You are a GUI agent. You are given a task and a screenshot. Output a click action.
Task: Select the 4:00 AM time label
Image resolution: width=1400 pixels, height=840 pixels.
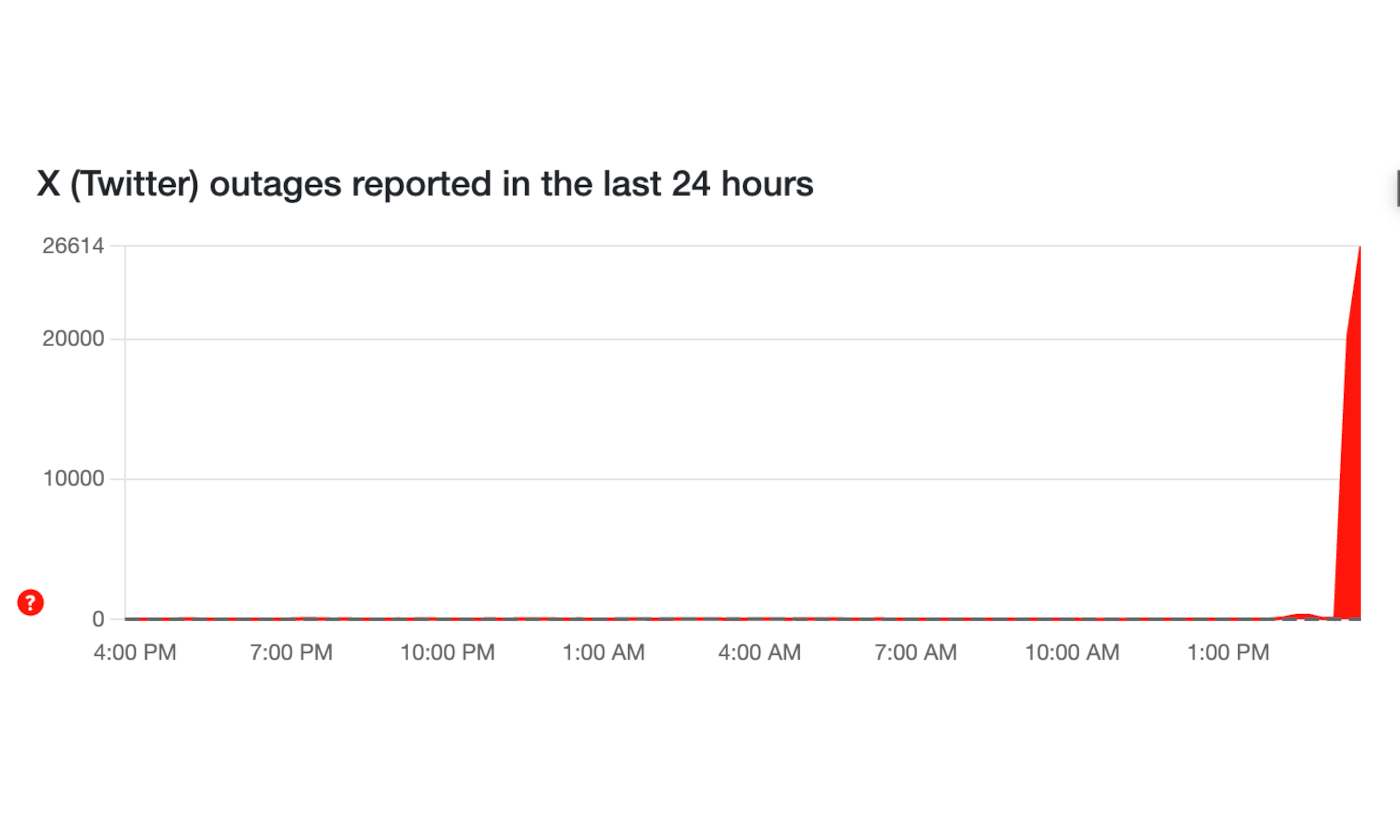(759, 653)
